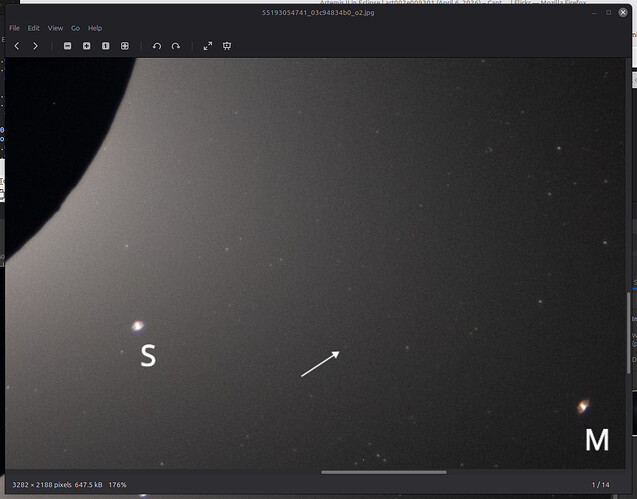Screen dimensions: 637x499
Task: Rotate the image counterclockwise
Action: 157,46
